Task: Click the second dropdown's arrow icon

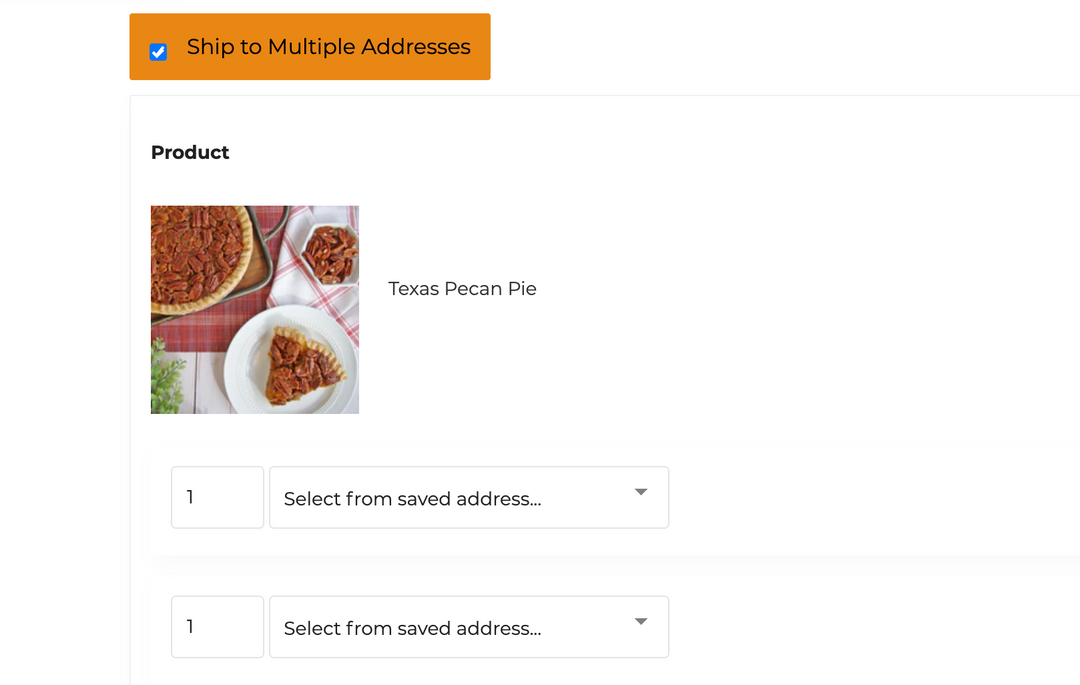Action: (x=641, y=622)
